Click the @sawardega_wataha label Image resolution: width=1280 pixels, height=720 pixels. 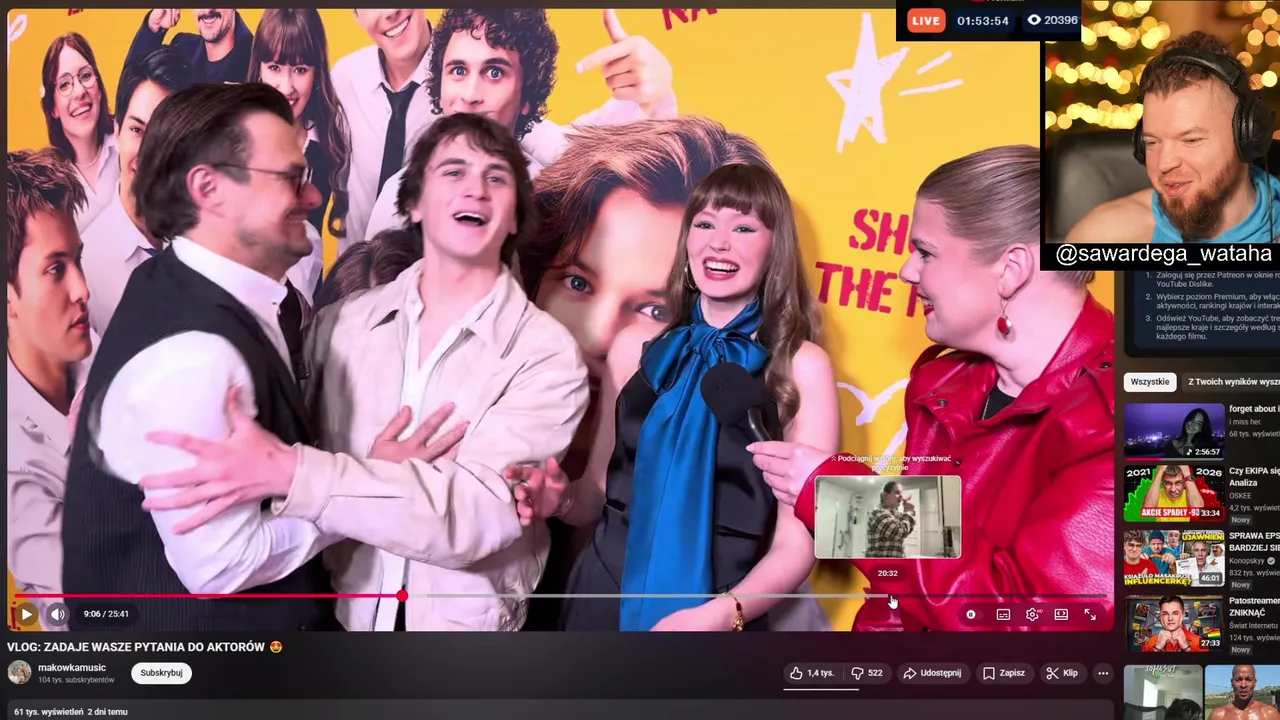[1163, 254]
